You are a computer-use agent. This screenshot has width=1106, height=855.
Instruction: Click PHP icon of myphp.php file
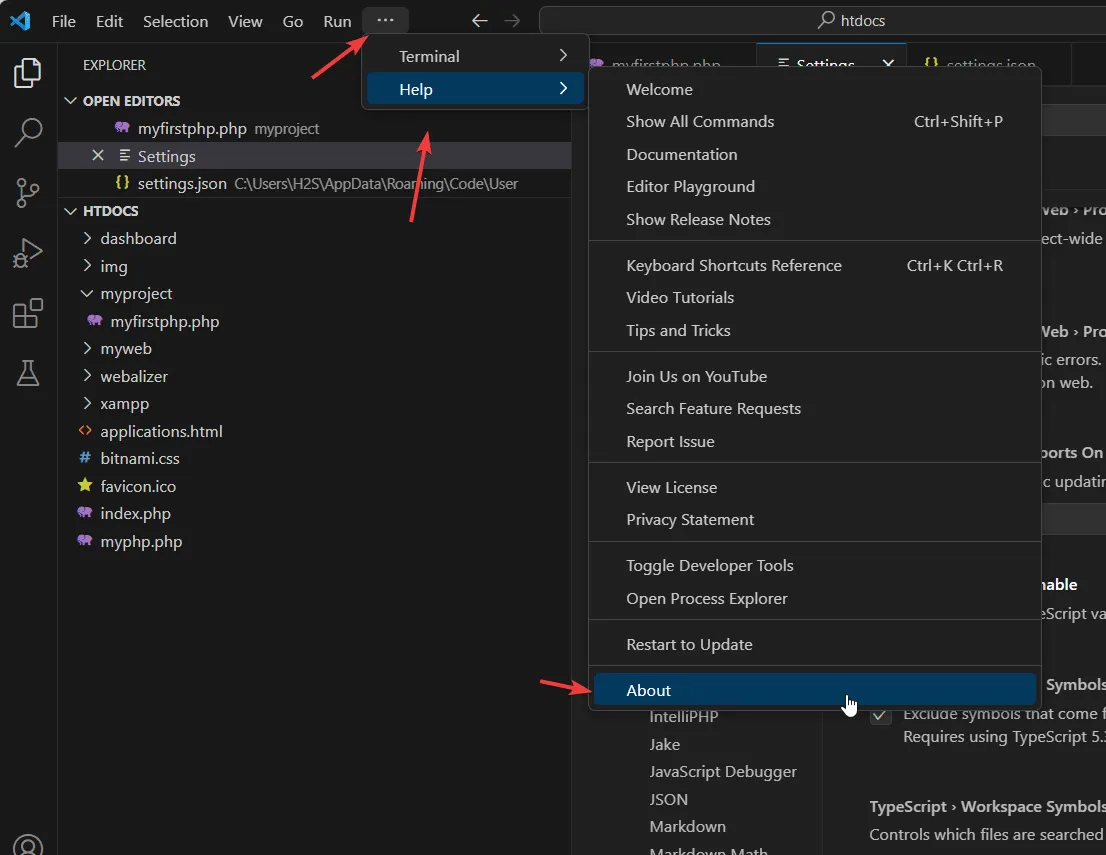[85, 540]
